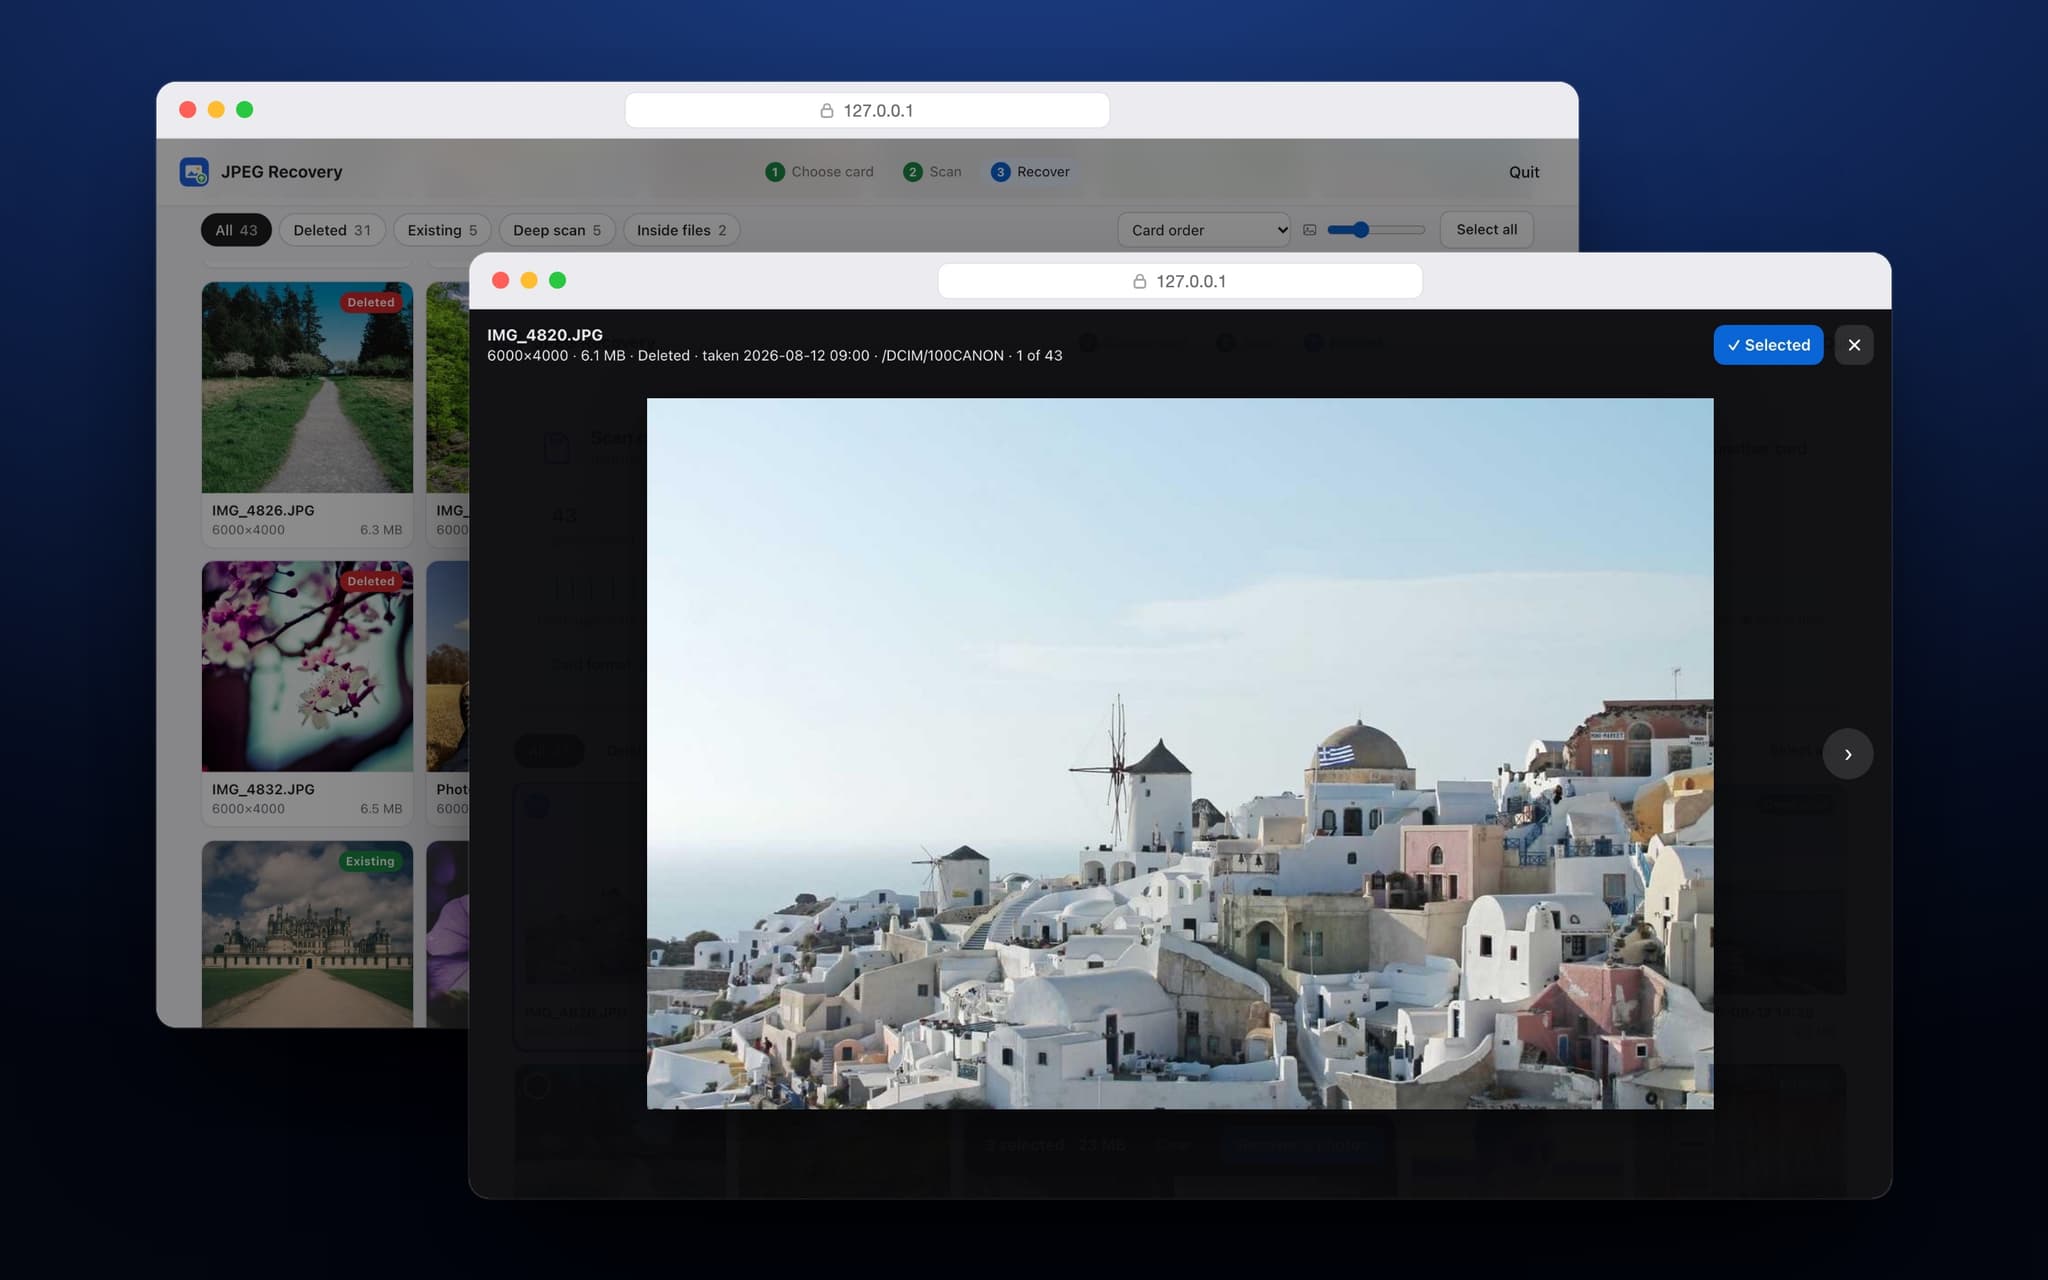Screen dimensions: 2048x1280
Task: Click address bar in back window
Action: 867,110
